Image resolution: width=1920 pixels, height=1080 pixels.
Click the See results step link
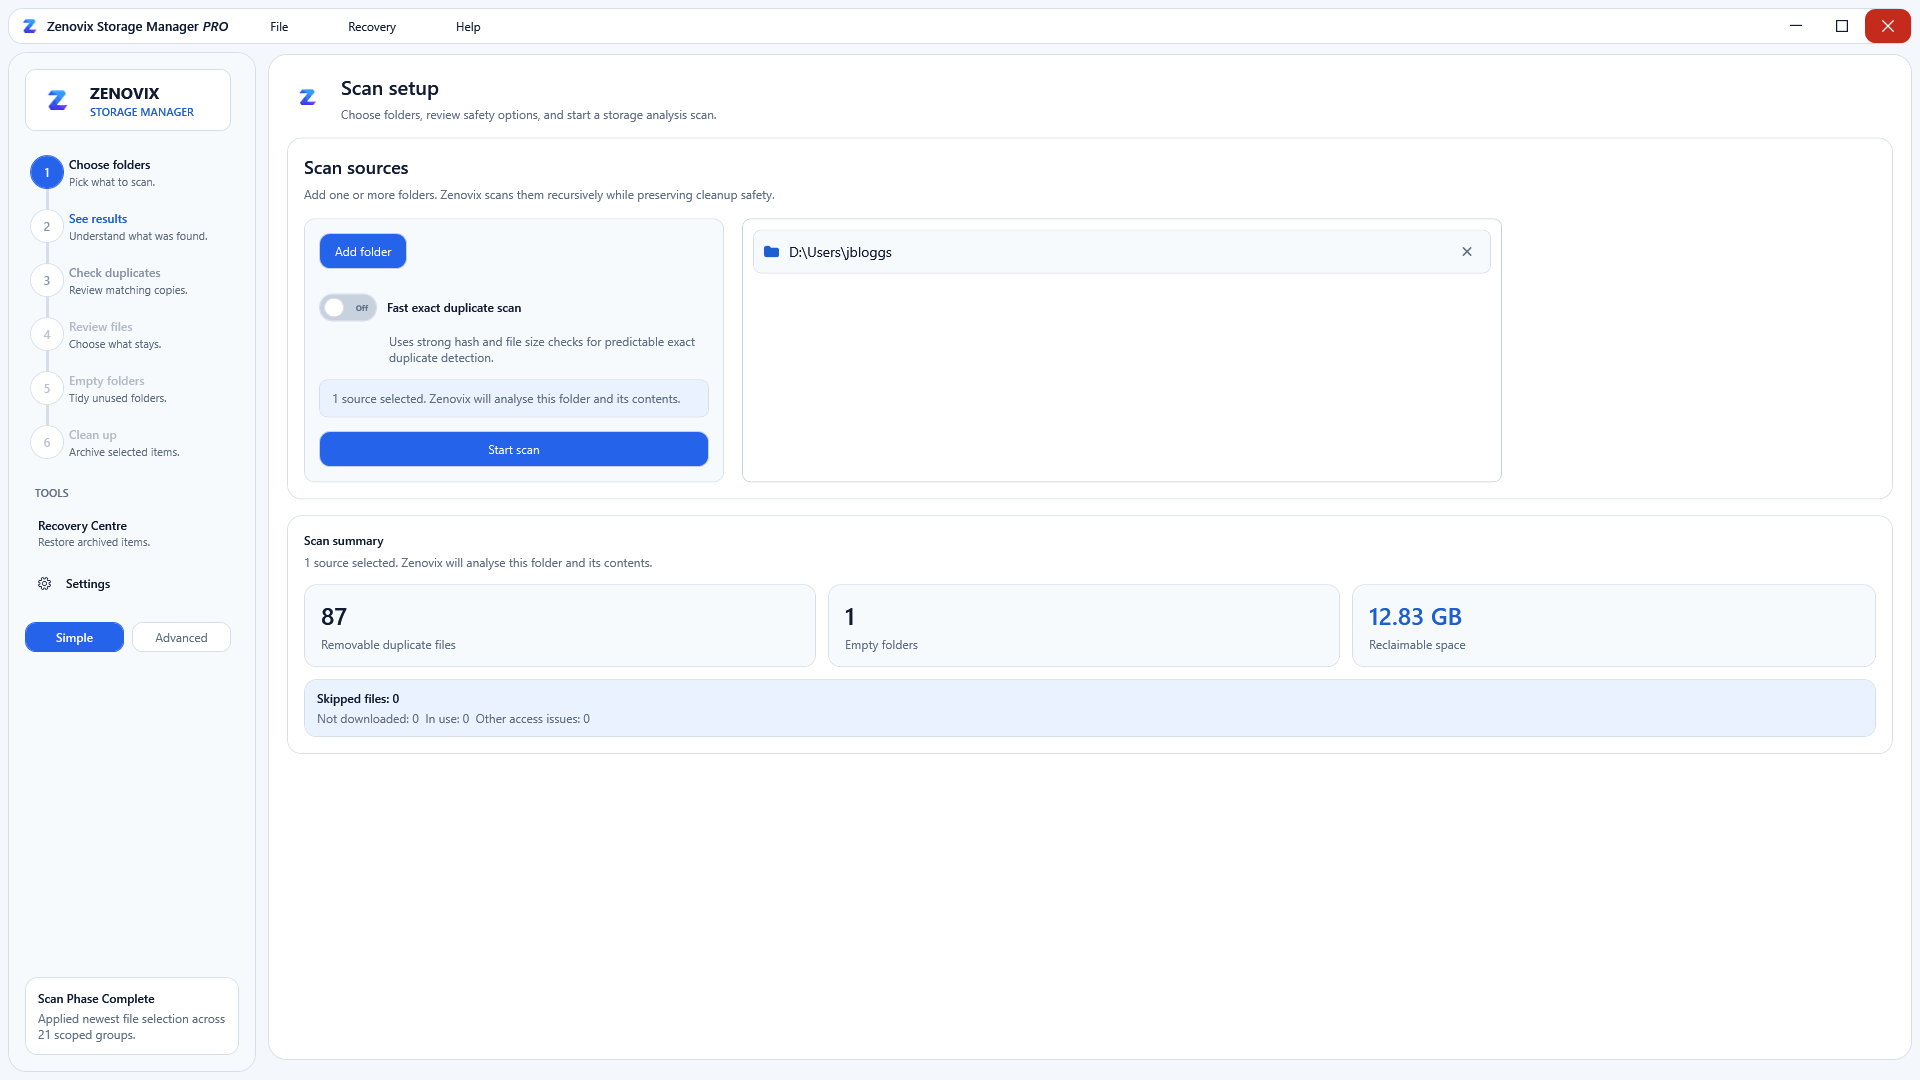click(98, 219)
